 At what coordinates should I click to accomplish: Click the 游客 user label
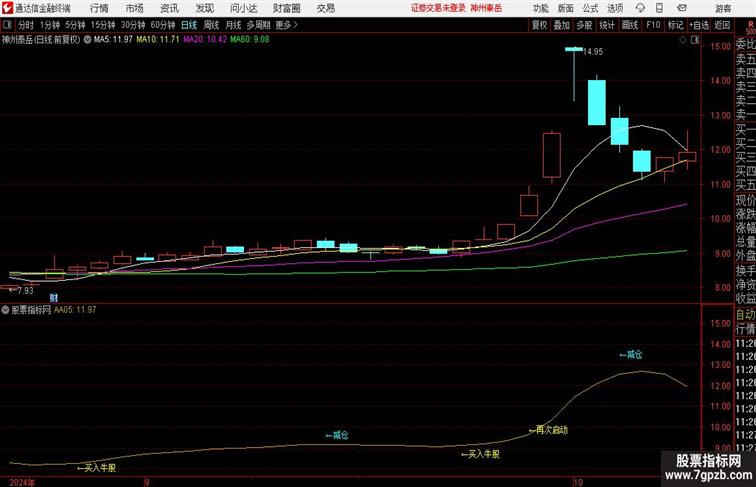pyautogui.click(x=723, y=8)
